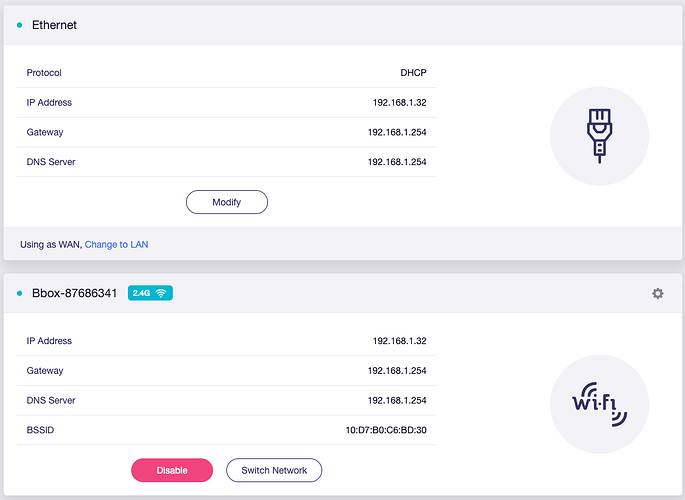Click the DHCP protocol value
This screenshot has width=685, height=500.
coord(413,73)
